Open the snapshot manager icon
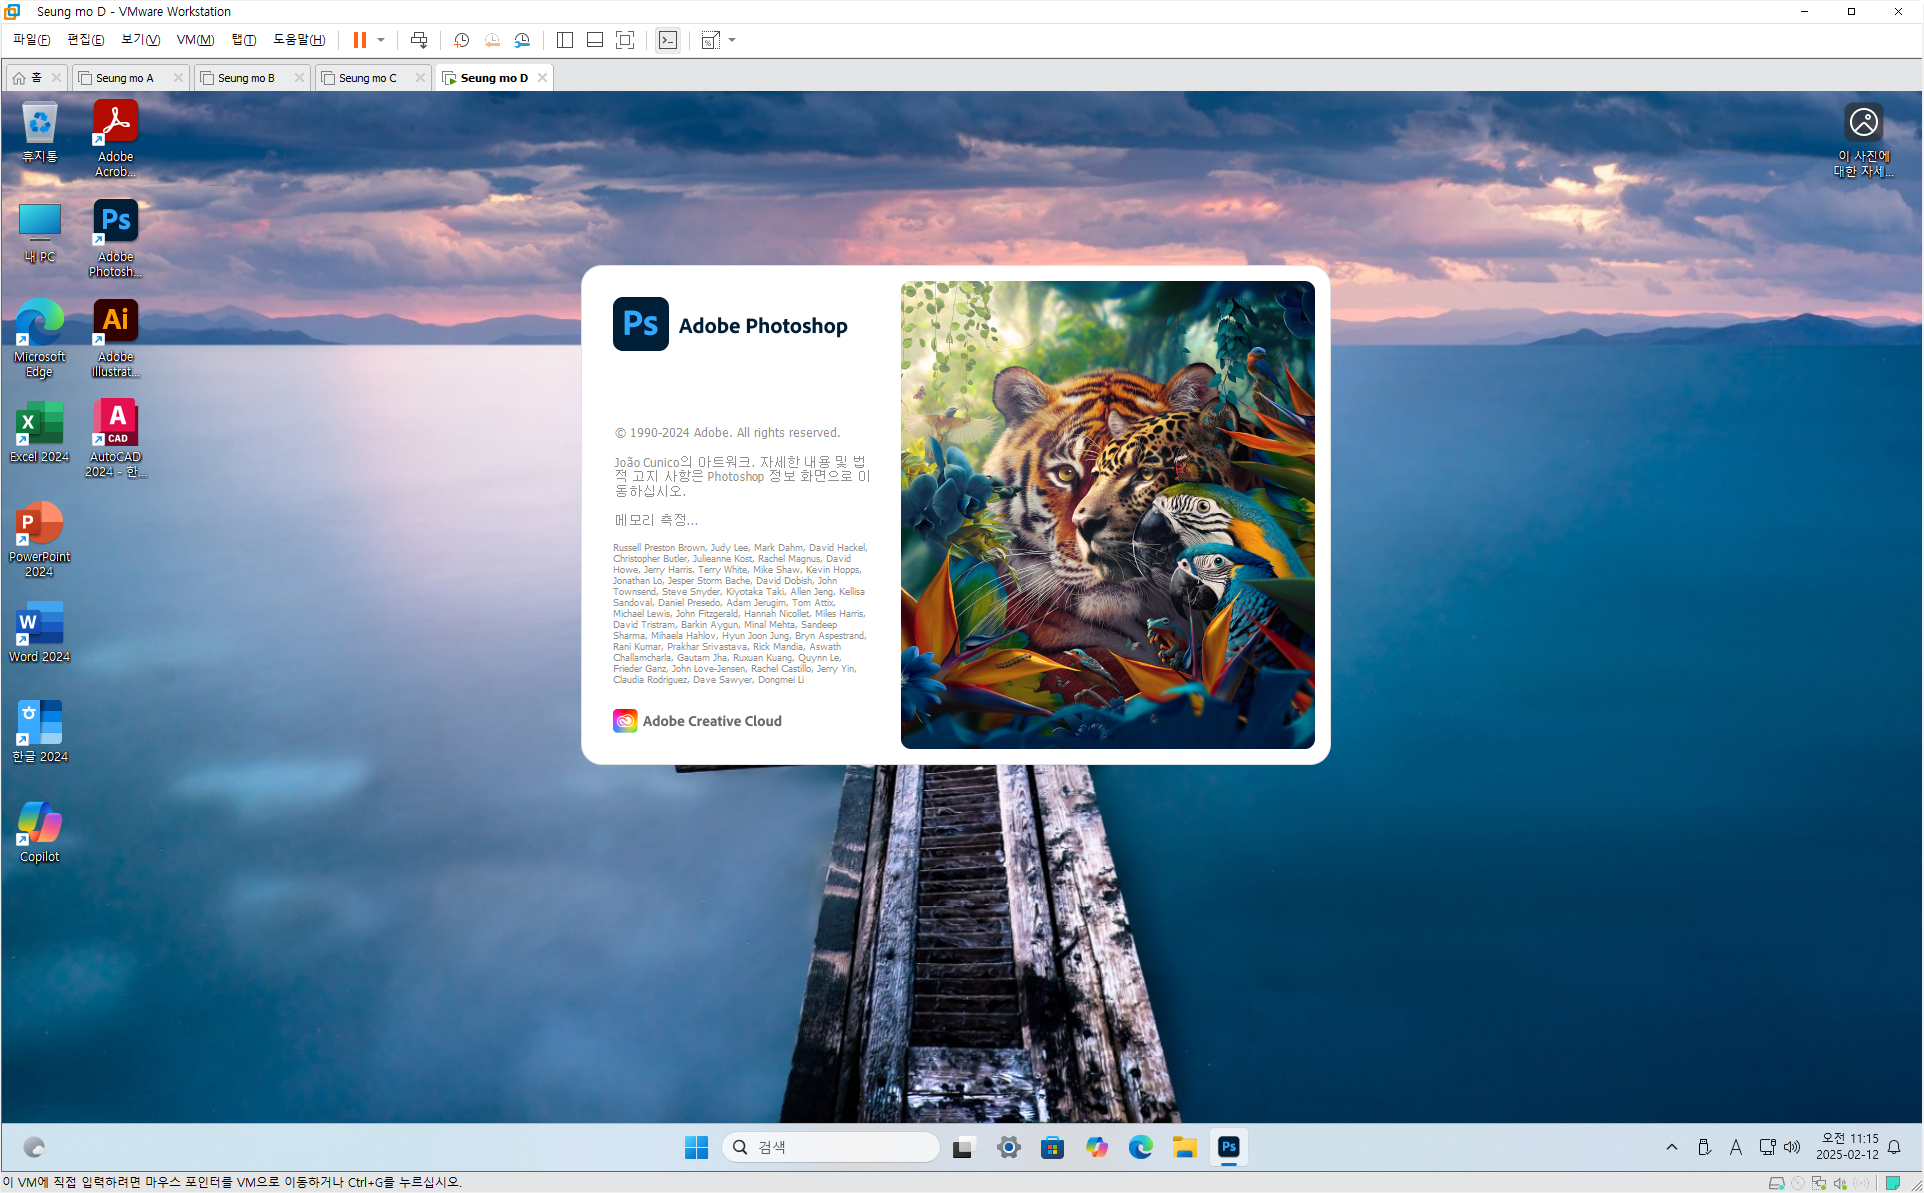Viewport: 1924px width, 1193px height. pyautogui.click(x=522, y=40)
